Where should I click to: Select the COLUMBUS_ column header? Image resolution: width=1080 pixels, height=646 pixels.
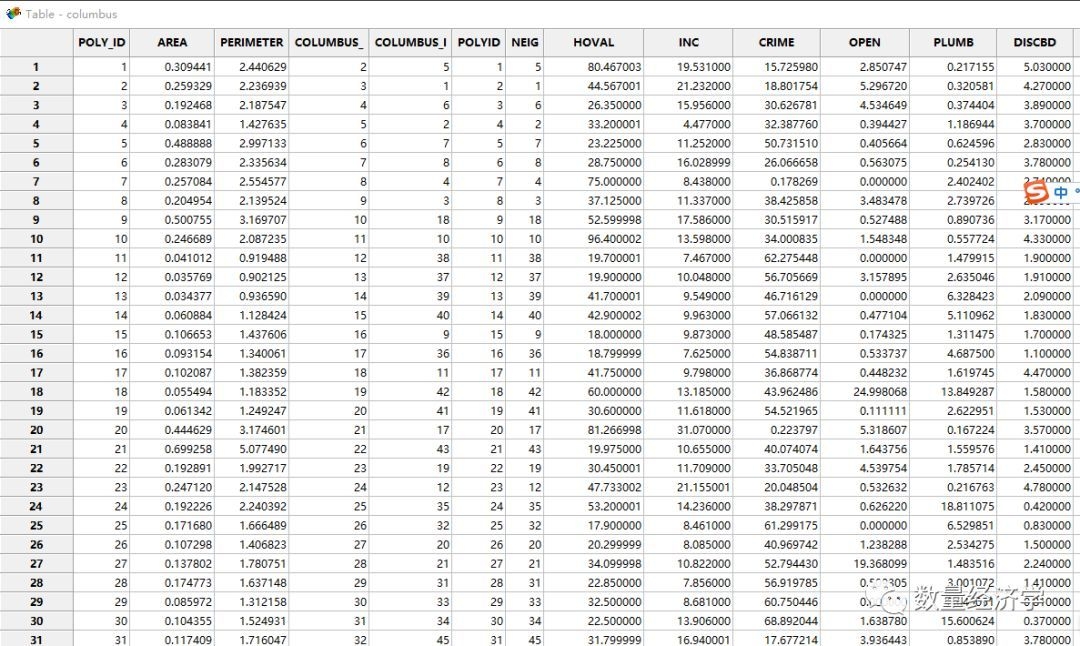click(329, 42)
